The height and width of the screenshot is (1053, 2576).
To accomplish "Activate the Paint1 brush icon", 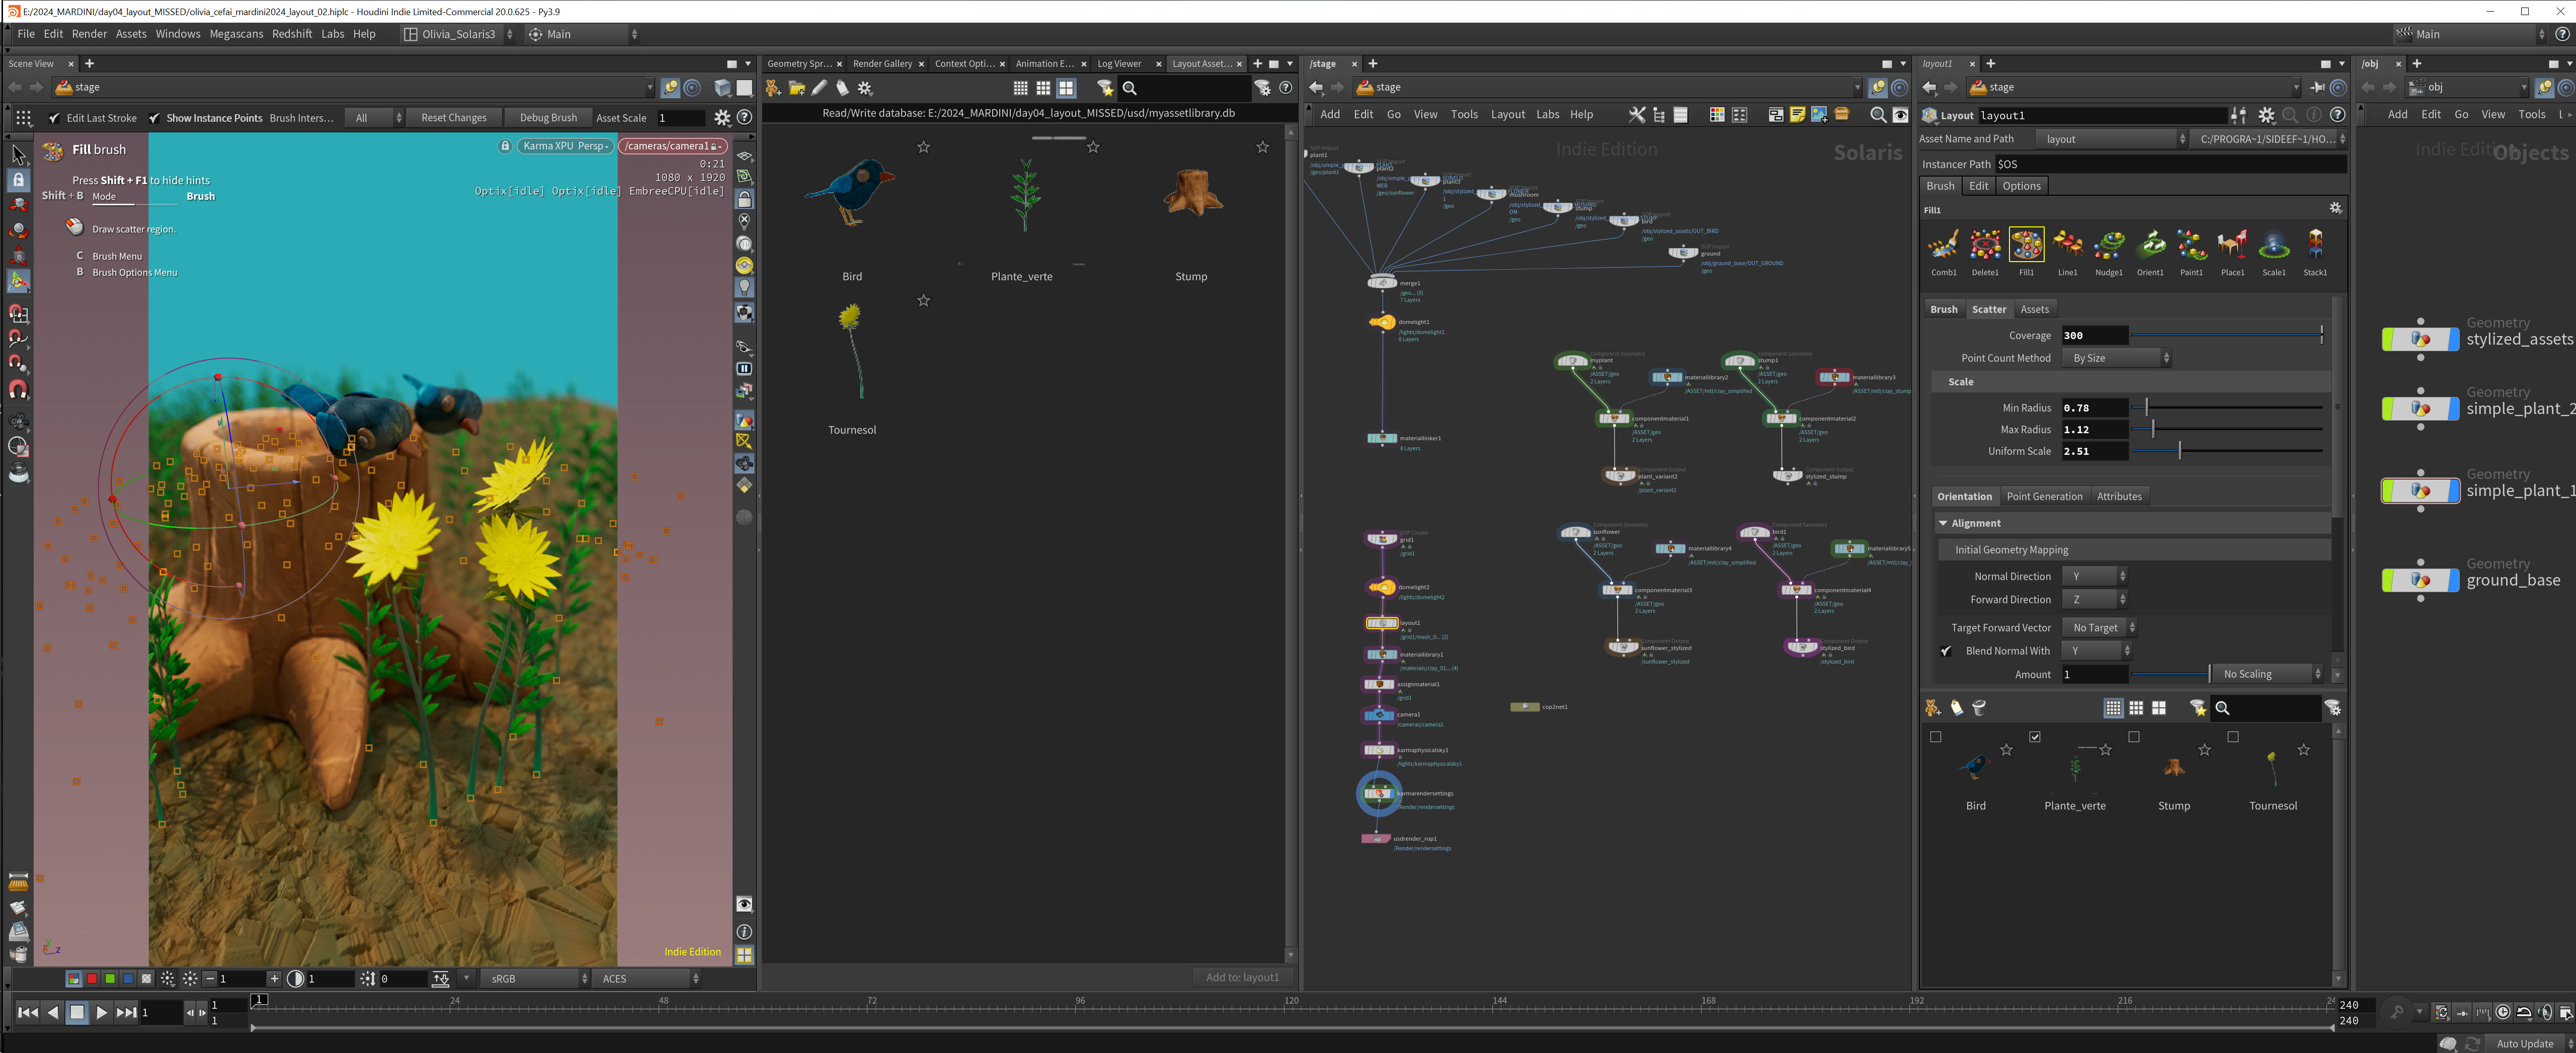I will click(x=2191, y=245).
